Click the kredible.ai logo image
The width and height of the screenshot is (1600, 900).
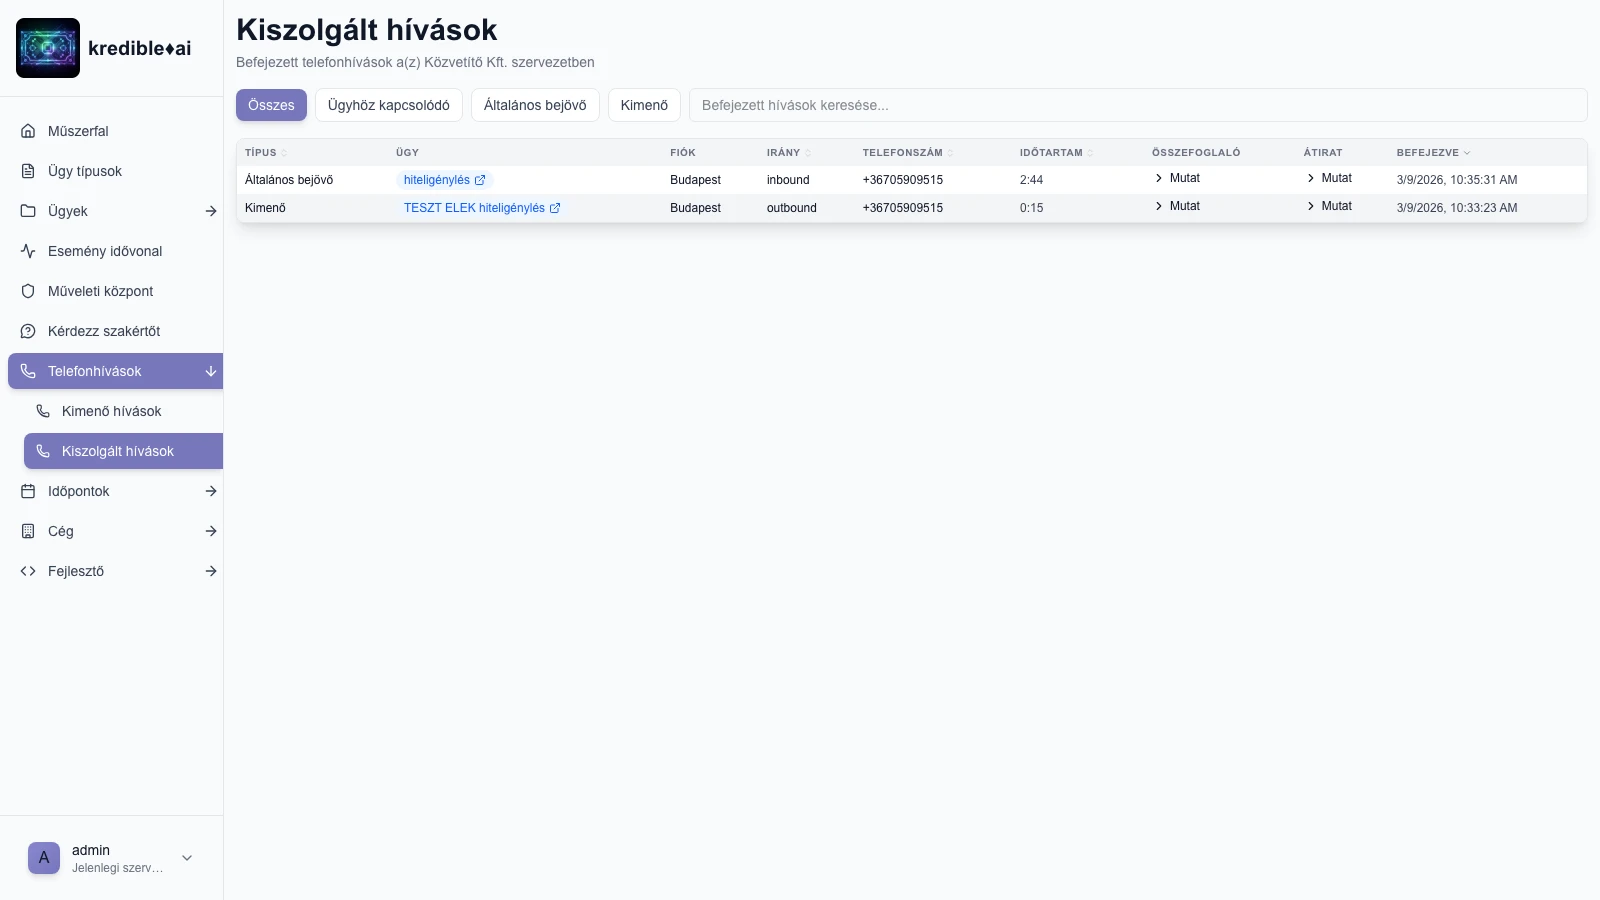point(48,48)
